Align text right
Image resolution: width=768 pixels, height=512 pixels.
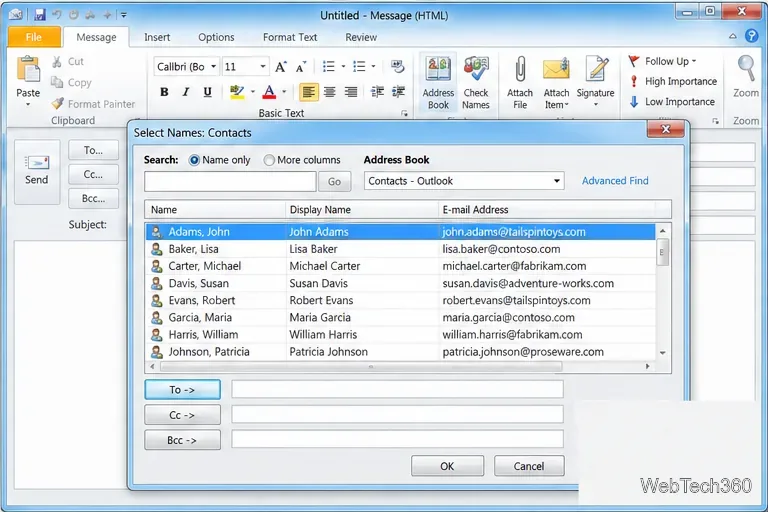(x=351, y=92)
